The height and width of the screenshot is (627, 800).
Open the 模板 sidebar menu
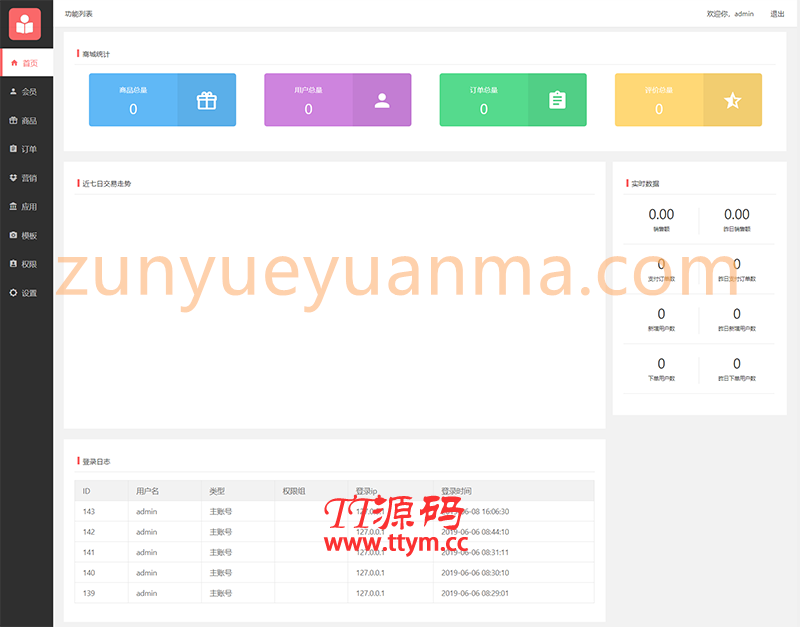pyautogui.click(x=27, y=235)
